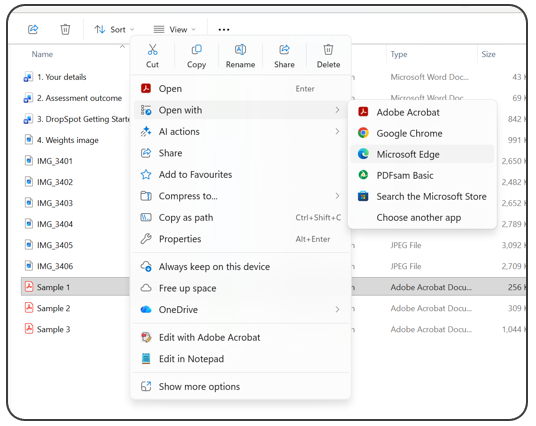Screen dimensions: 536x426
Task: Click the PDFsam Basic green icon
Action: pyautogui.click(x=363, y=175)
